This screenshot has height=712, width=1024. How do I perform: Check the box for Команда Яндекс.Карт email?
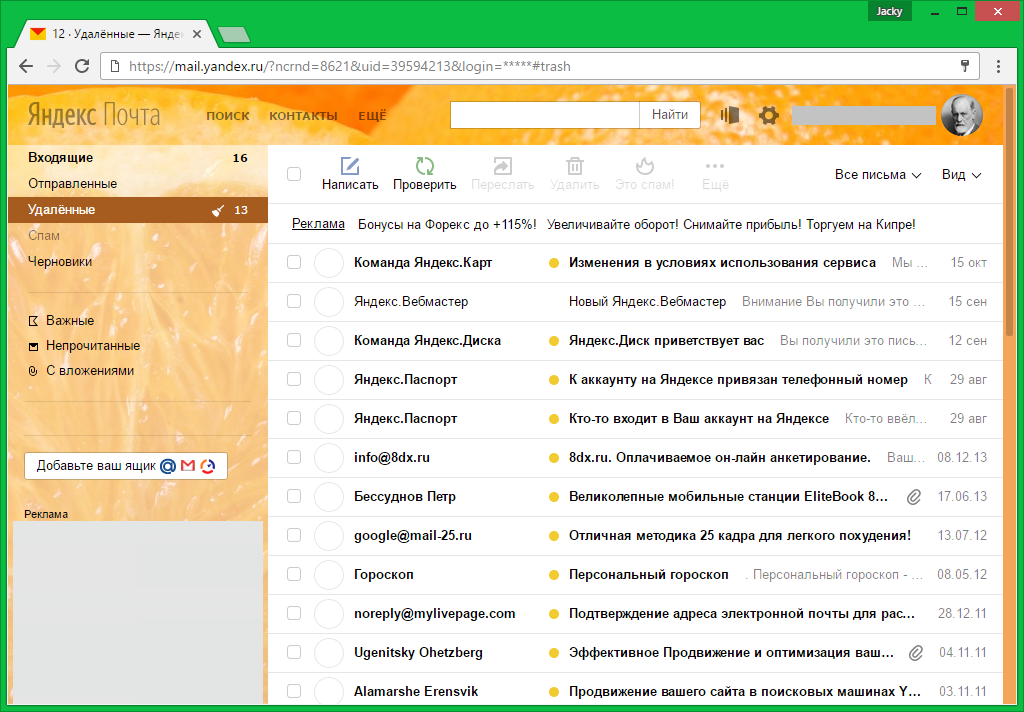pos(294,262)
